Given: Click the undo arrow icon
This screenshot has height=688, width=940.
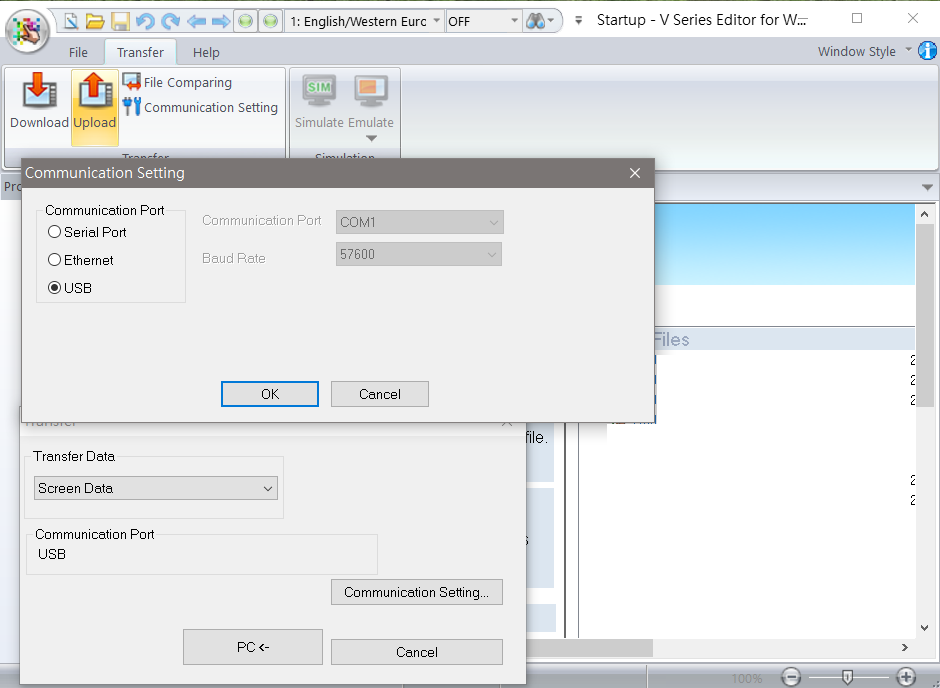Looking at the screenshot, I should pos(145,21).
